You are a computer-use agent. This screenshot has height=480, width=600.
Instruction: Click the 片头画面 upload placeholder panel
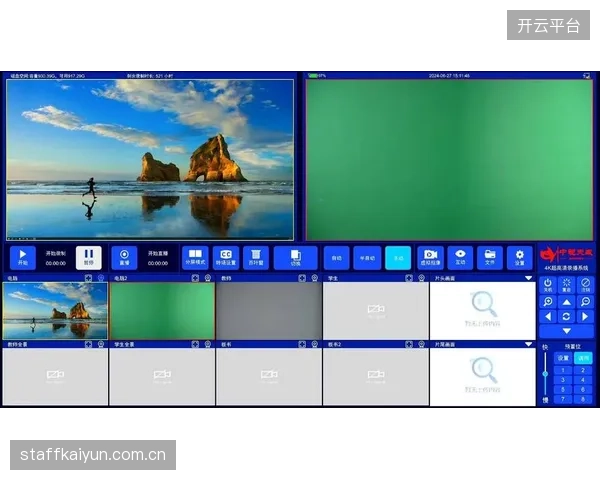[483, 311]
